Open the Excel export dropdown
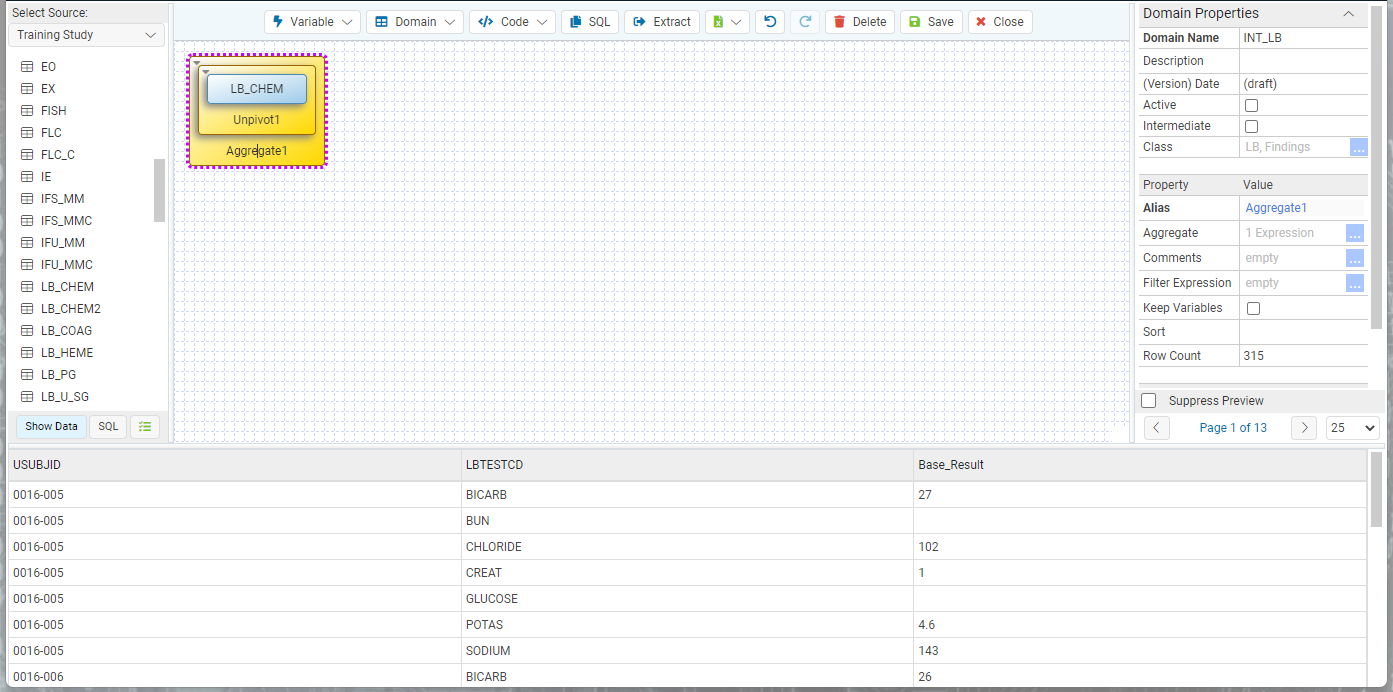Viewport: 1393px width, 692px height. (727, 22)
